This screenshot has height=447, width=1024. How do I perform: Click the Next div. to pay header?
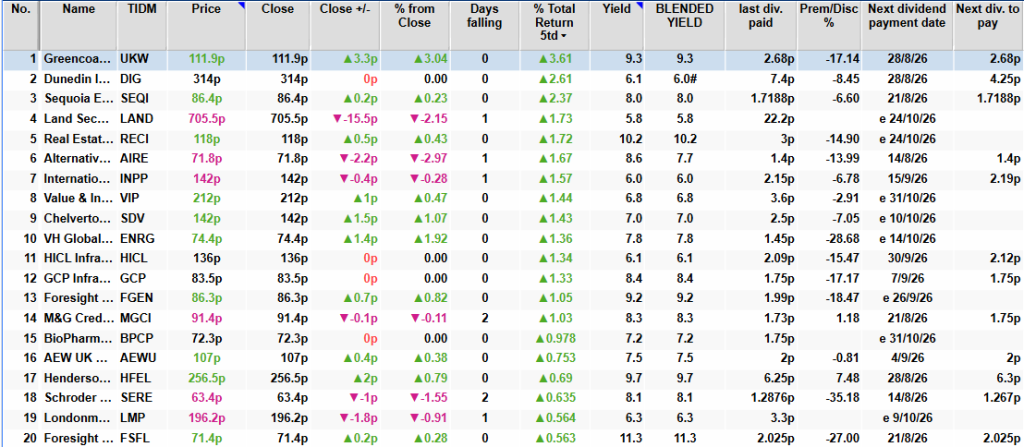[x=988, y=16]
